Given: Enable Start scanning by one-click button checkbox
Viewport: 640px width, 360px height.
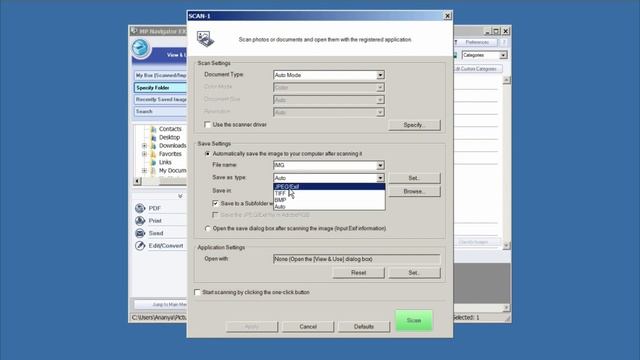Looking at the screenshot, I should click(197, 292).
